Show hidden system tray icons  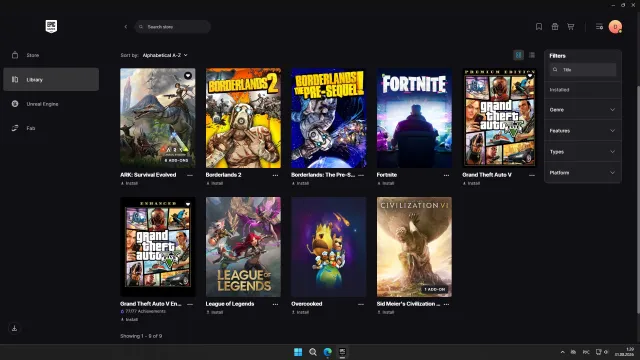click(562, 352)
